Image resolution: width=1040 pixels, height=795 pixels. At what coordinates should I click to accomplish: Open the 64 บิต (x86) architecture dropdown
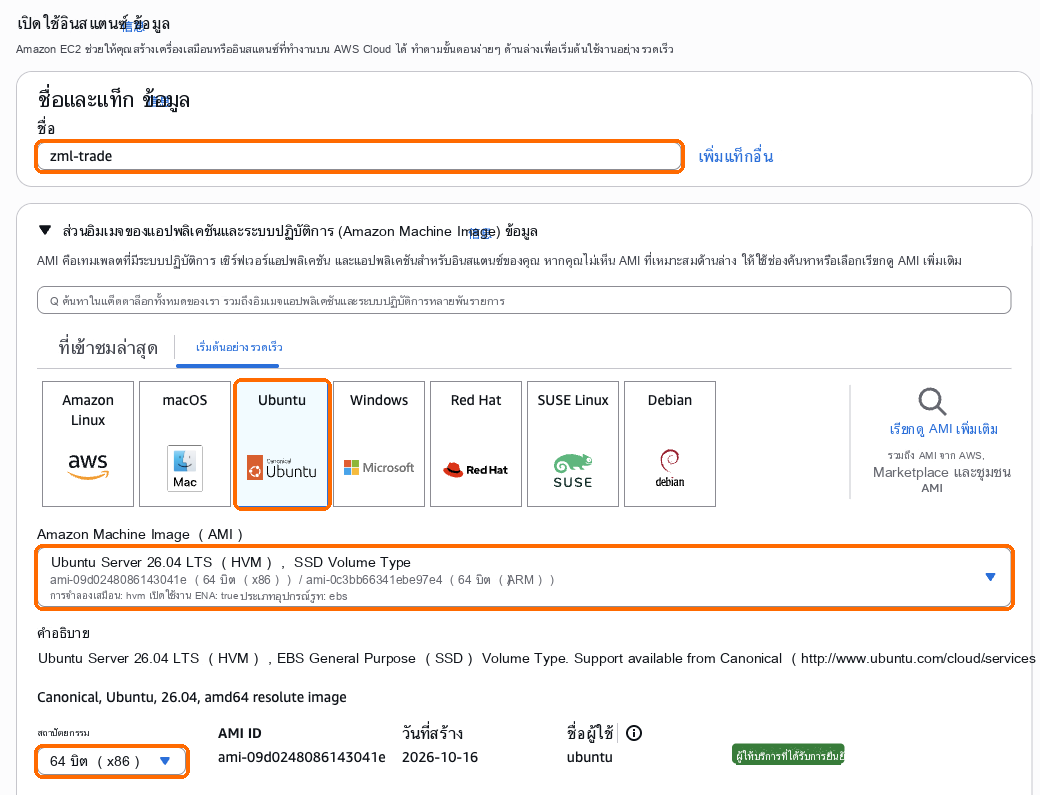pos(111,761)
